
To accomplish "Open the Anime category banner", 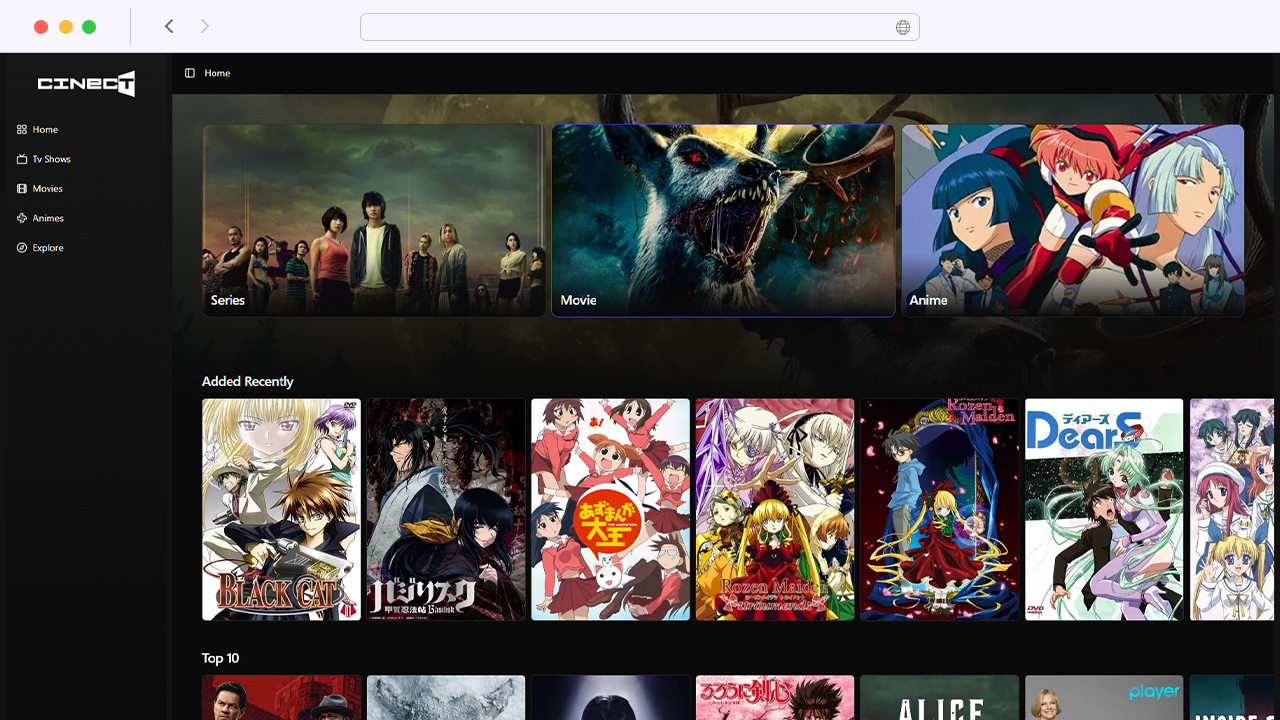I will point(1072,220).
